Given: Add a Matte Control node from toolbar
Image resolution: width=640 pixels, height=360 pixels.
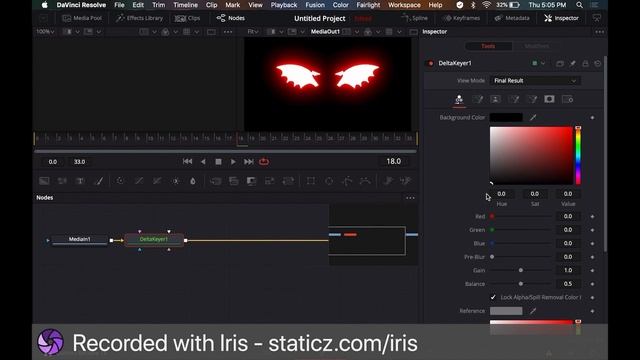Looking at the screenshot, I should [251, 181].
